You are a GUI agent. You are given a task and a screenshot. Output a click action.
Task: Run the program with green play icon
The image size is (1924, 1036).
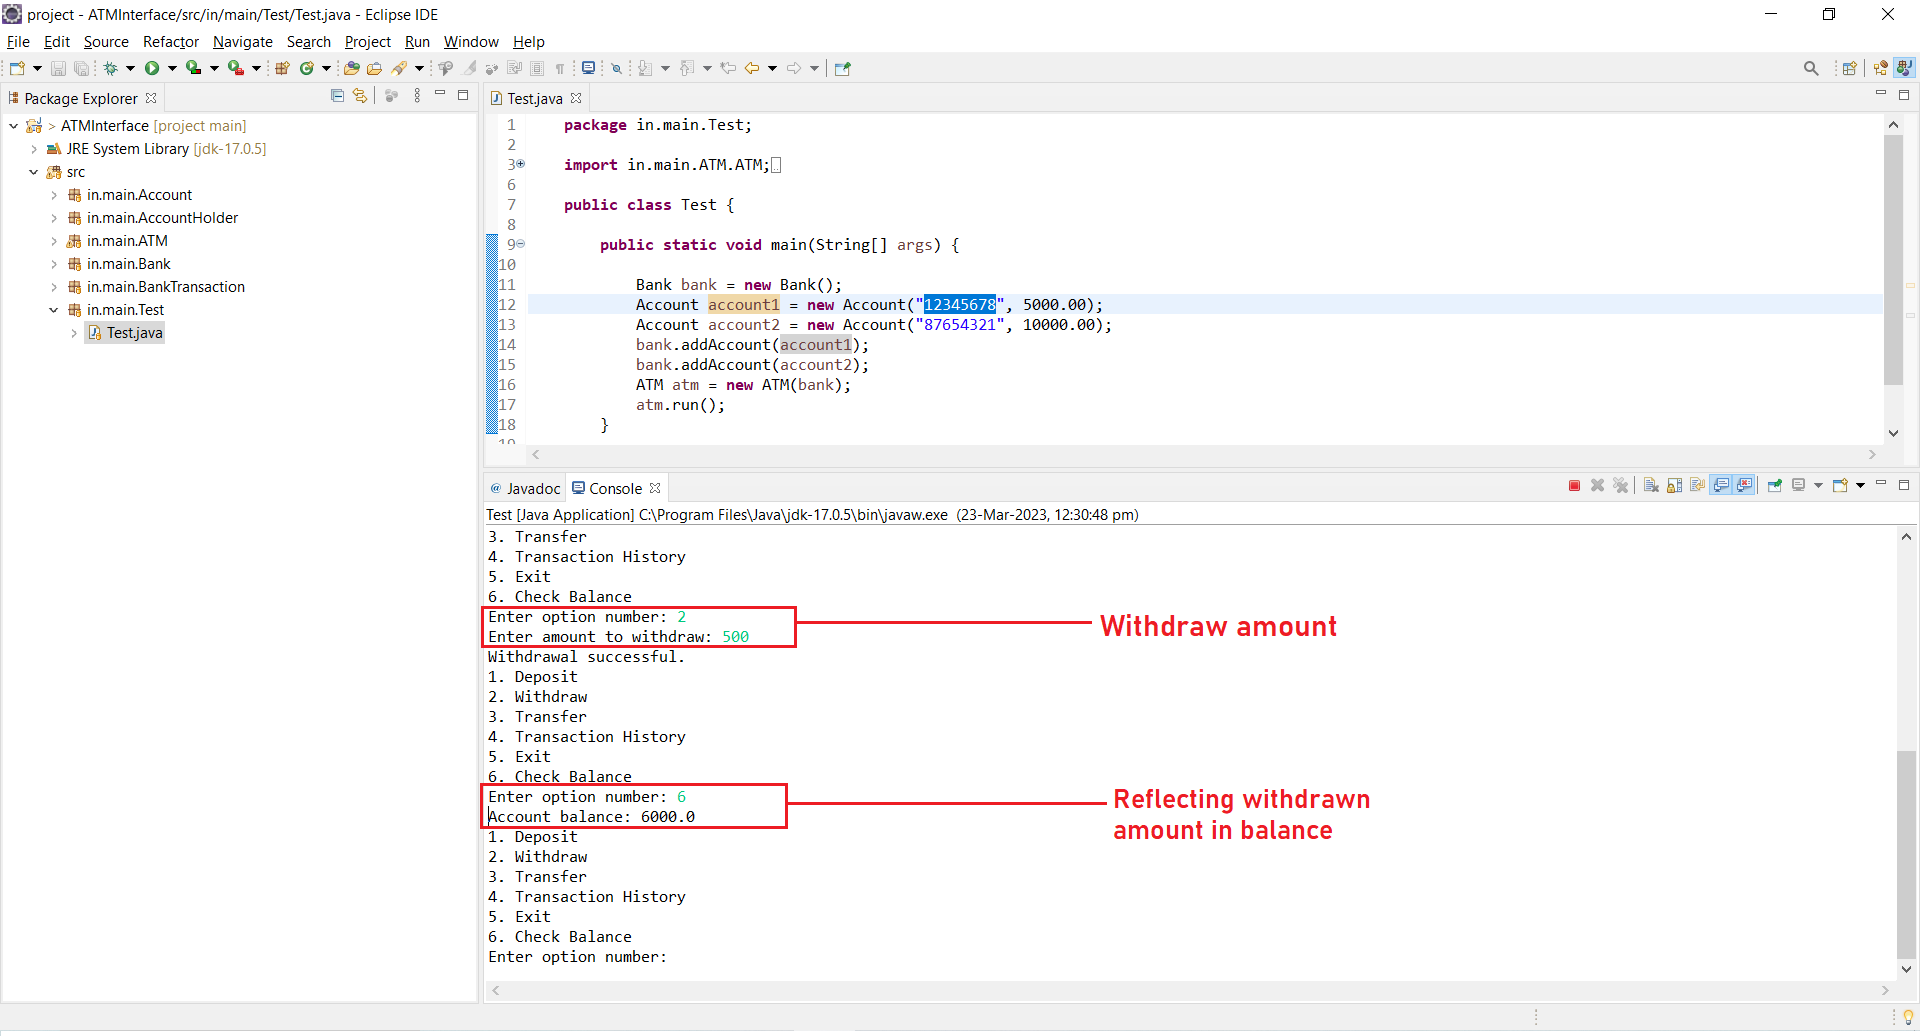pyautogui.click(x=152, y=68)
